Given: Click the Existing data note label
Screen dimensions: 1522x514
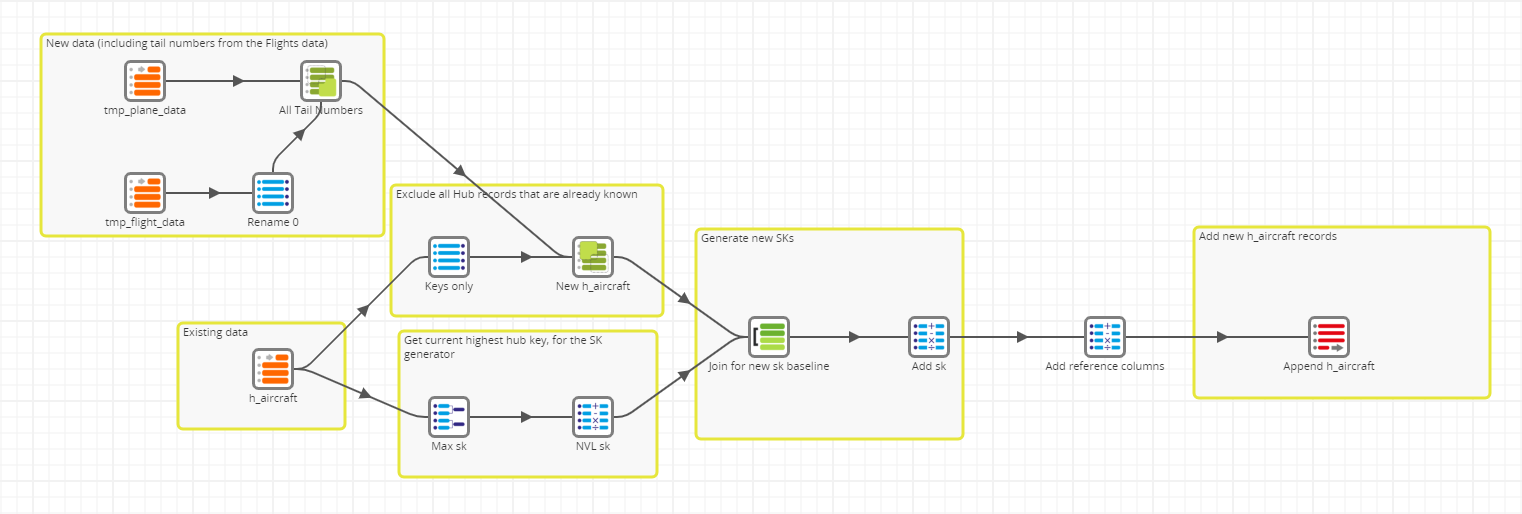Looking at the screenshot, I should pyautogui.click(x=216, y=332).
